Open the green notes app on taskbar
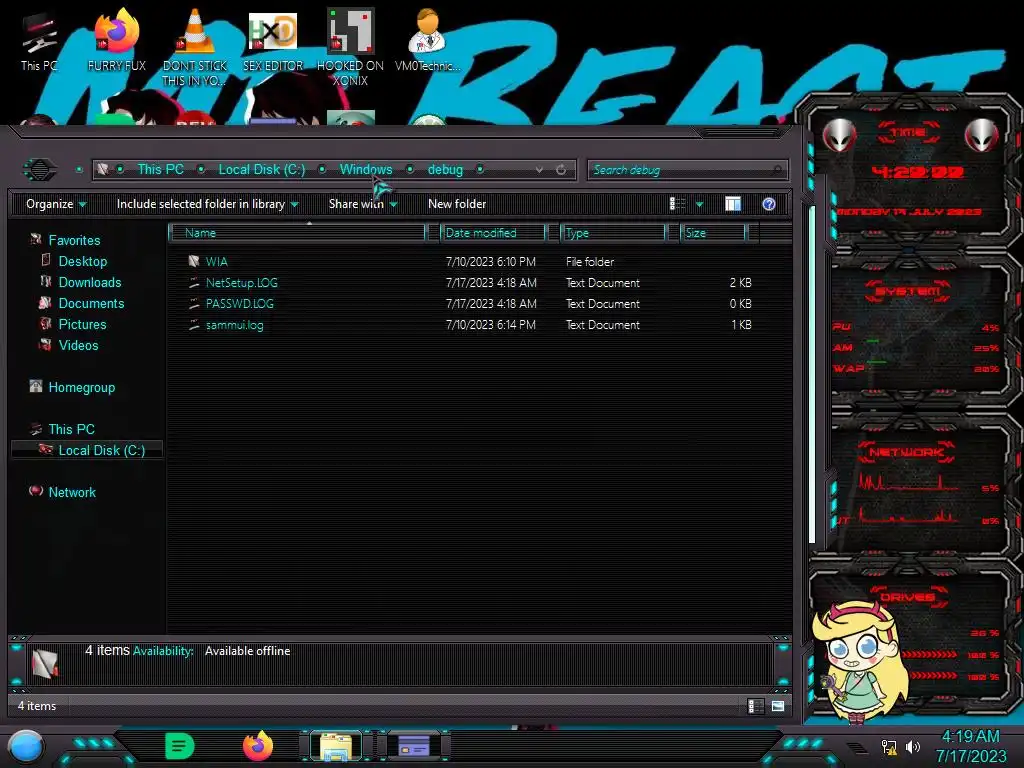1024x768 pixels. (180, 746)
